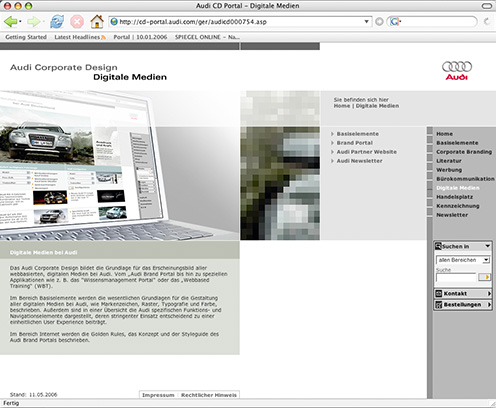Open the Basiselemente submenu link
The image size is (496, 408).
(358, 134)
